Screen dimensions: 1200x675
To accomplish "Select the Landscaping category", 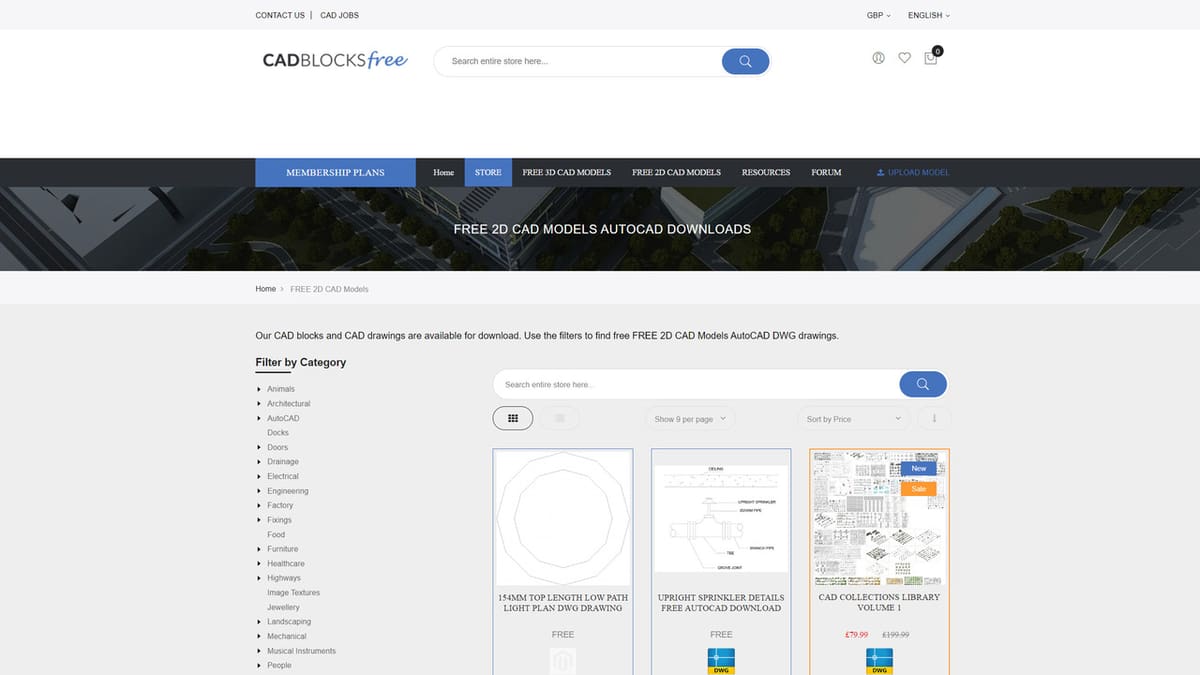I will 289,621.
